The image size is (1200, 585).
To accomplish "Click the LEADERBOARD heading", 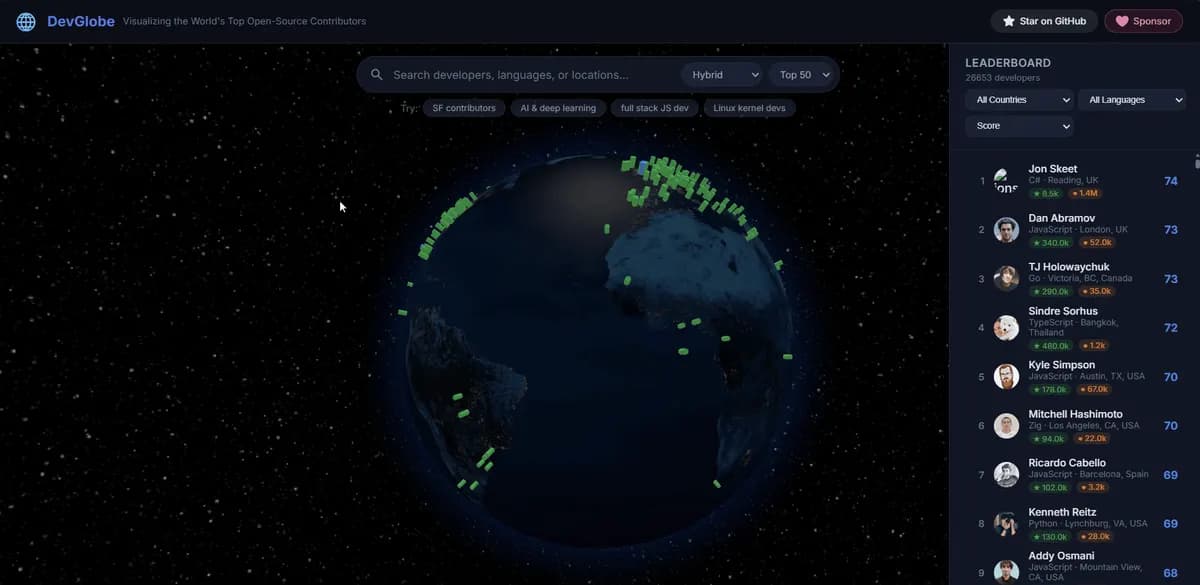I will [x=1008, y=62].
